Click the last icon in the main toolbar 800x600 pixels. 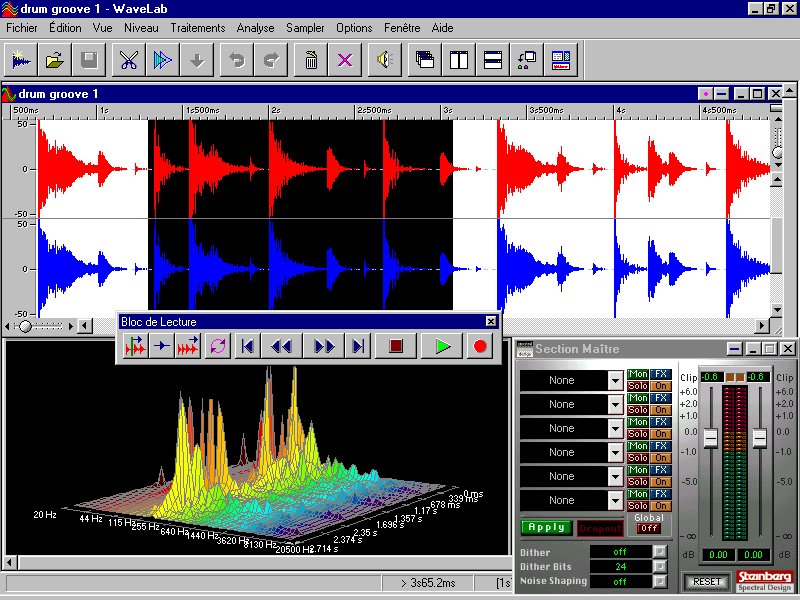pos(561,60)
